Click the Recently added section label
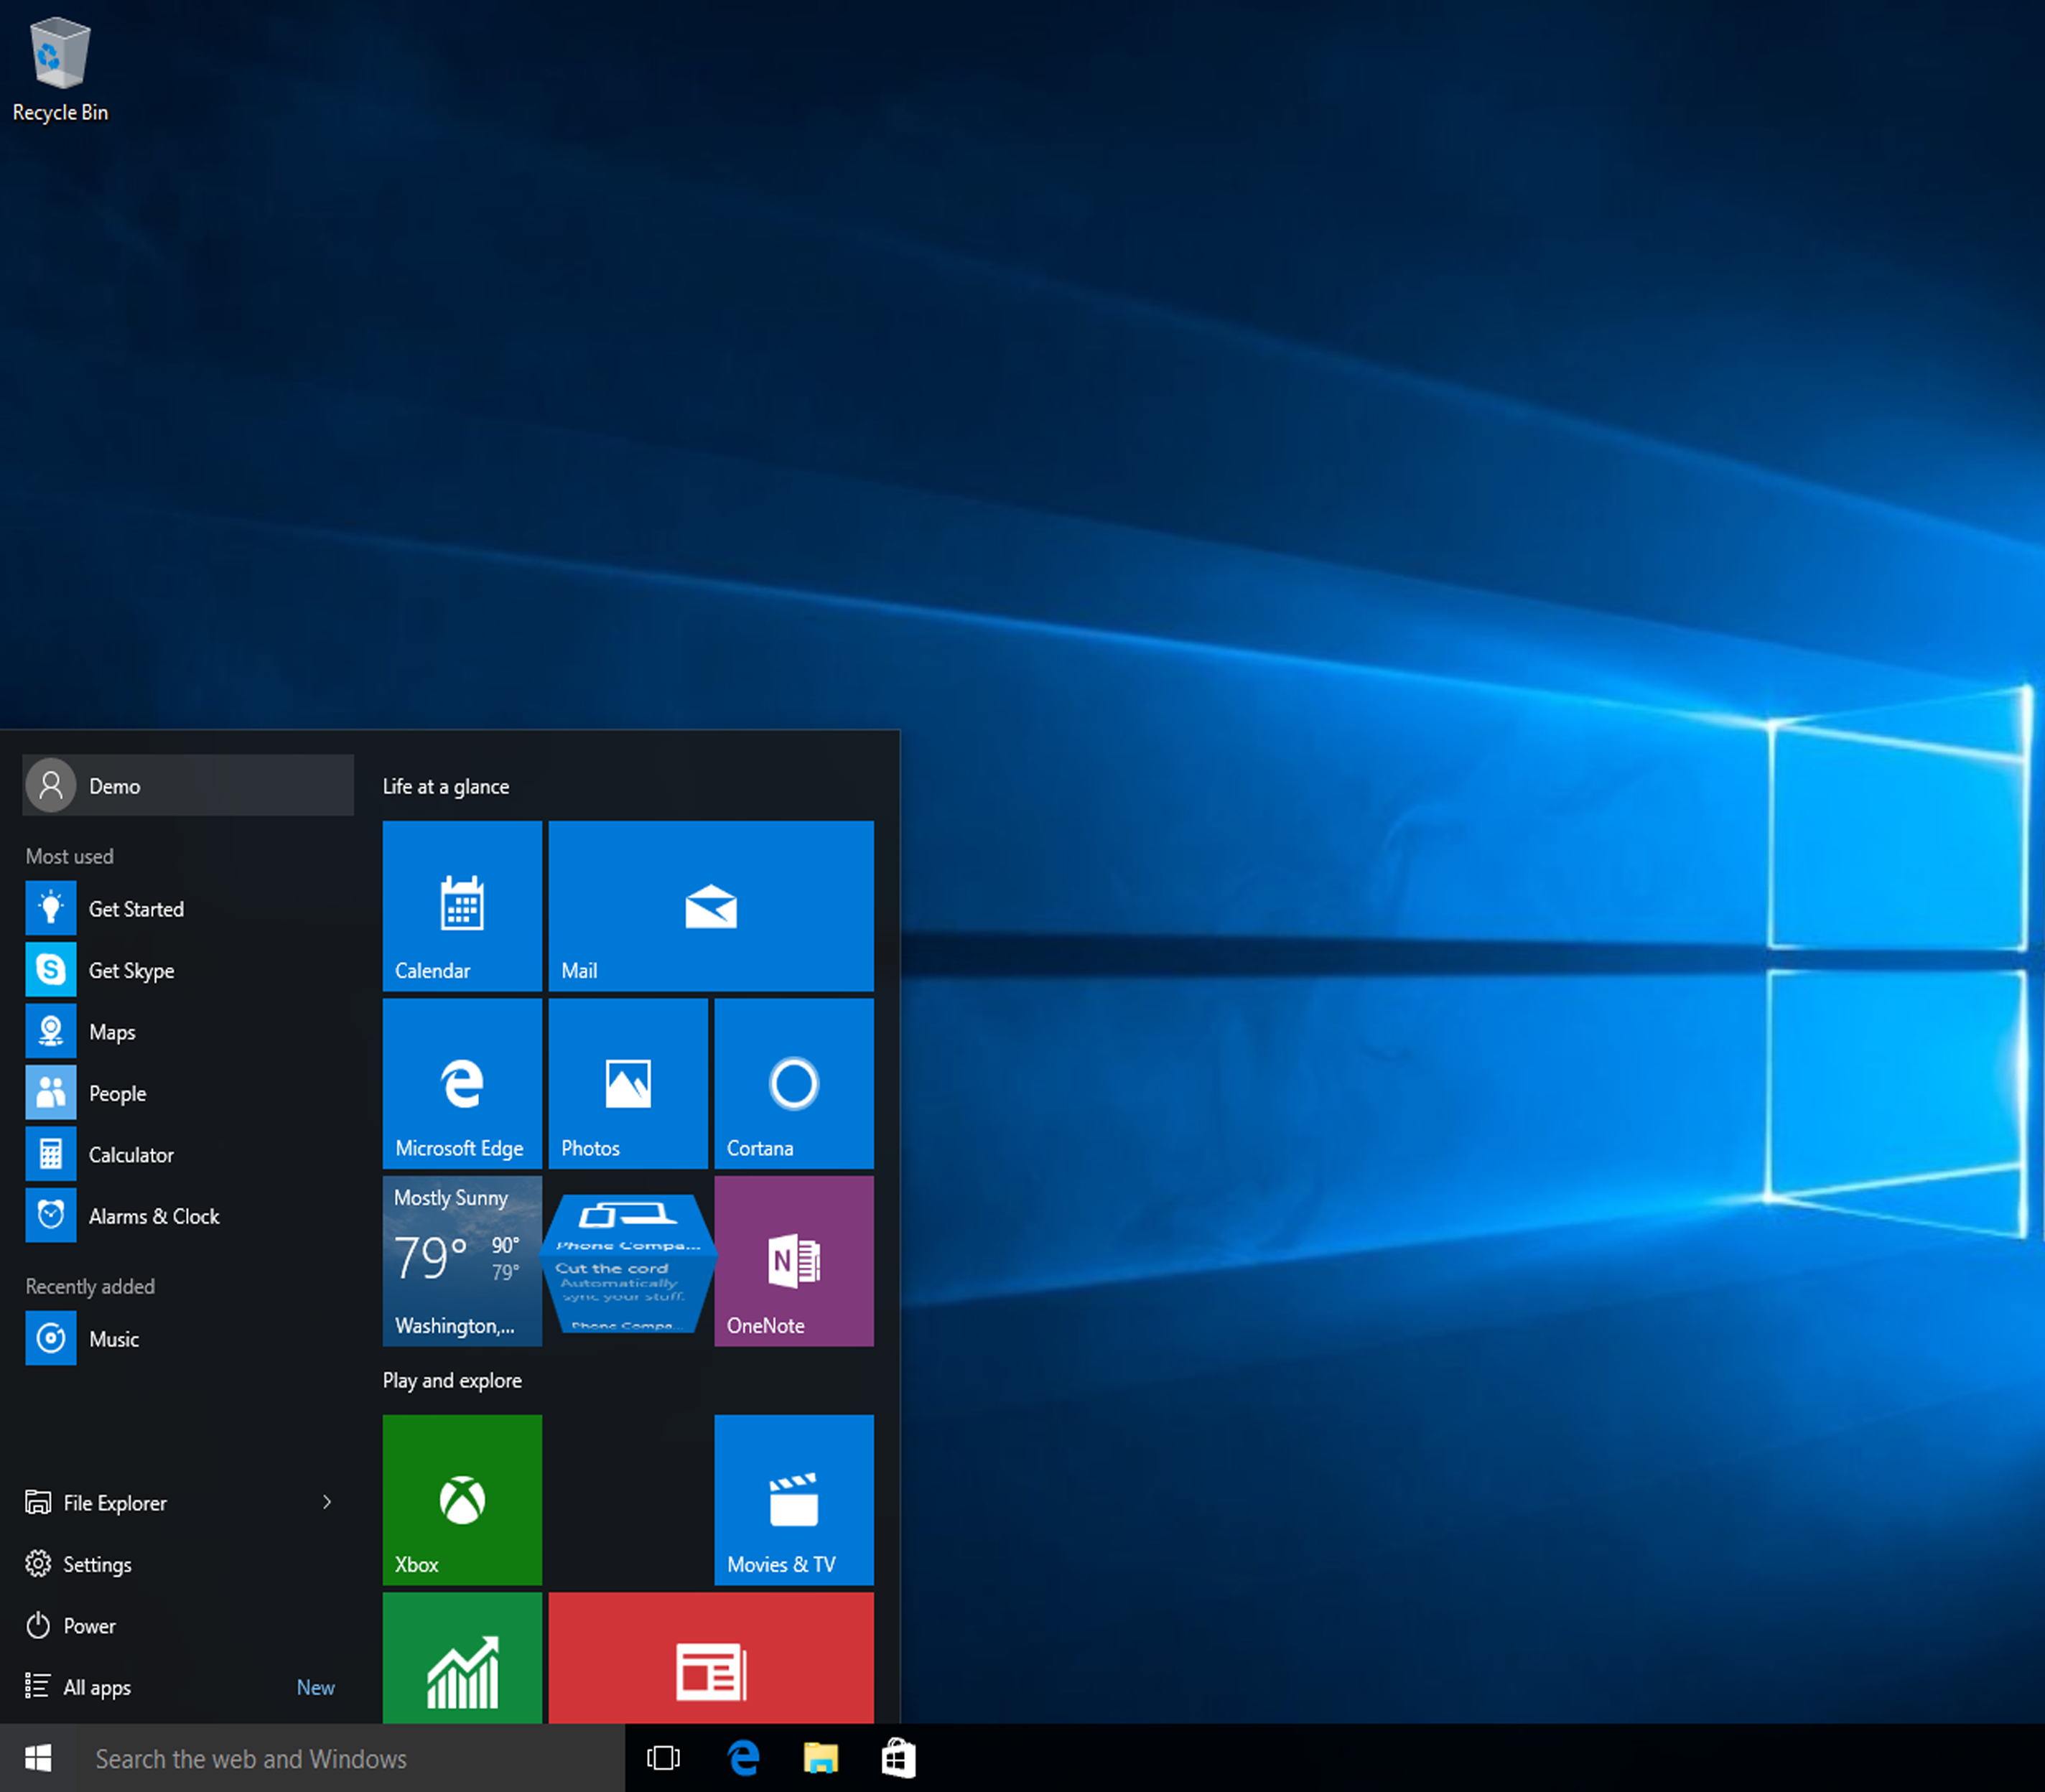Viewport: 2045px width, 1792px height. point(90,1286)
